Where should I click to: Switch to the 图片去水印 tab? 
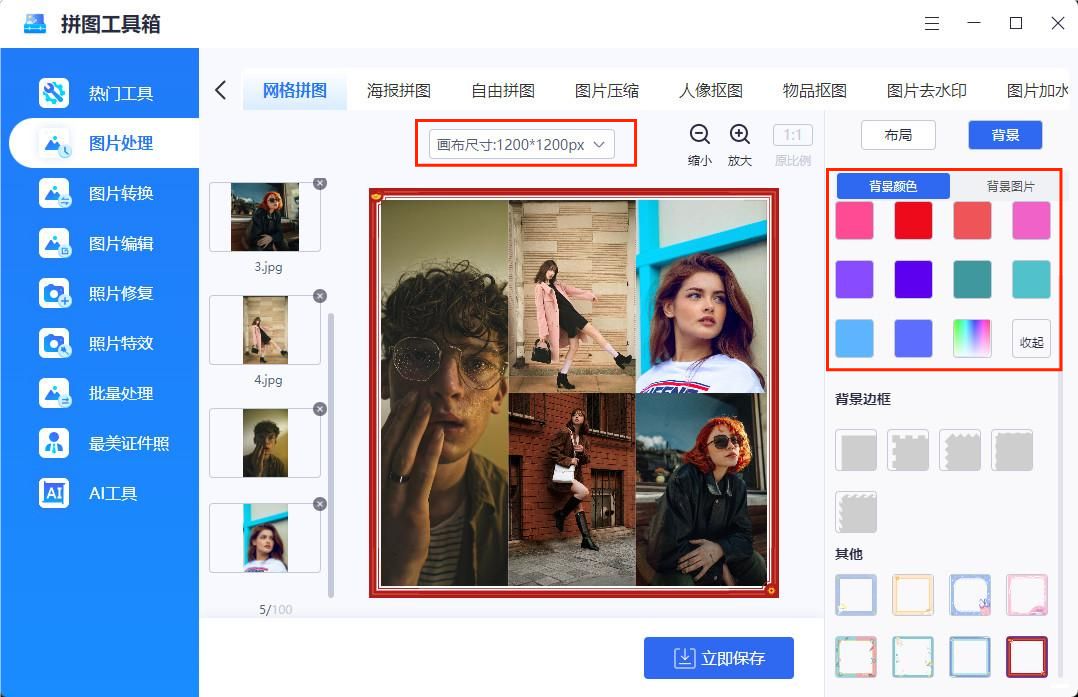[x=927, y=90]
